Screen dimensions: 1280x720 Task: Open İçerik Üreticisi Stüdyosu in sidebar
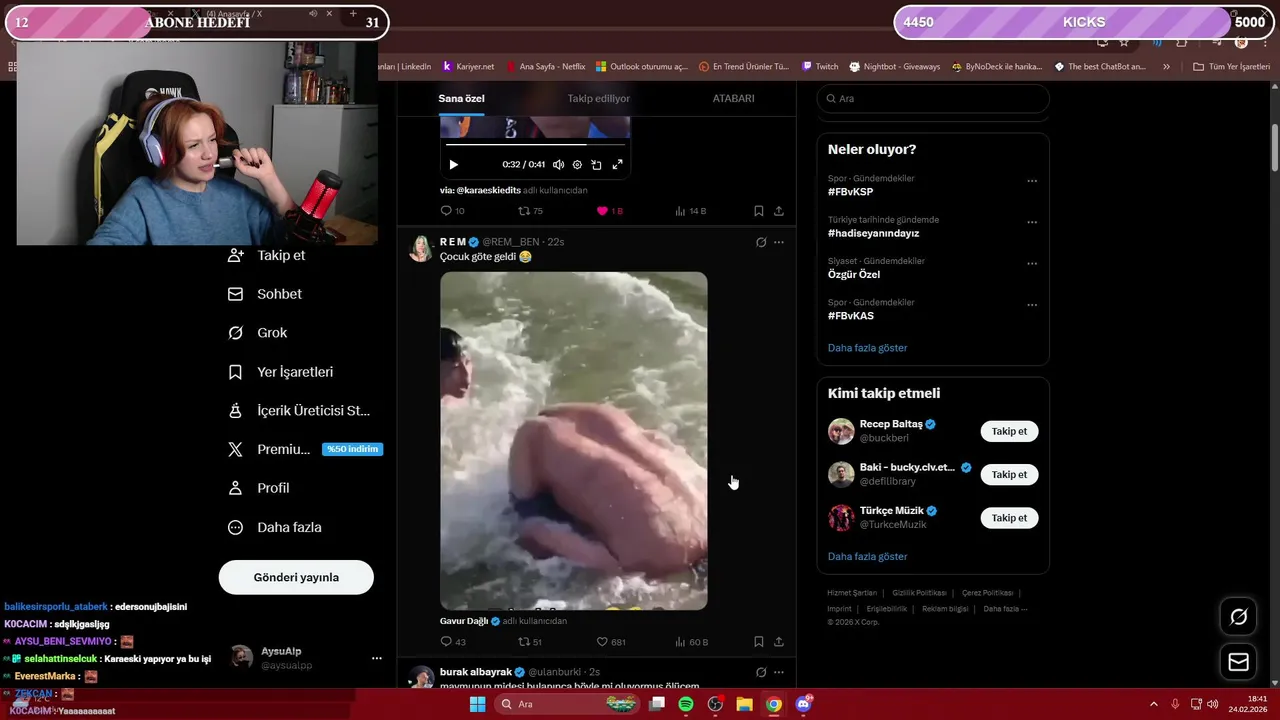(299, 411)
